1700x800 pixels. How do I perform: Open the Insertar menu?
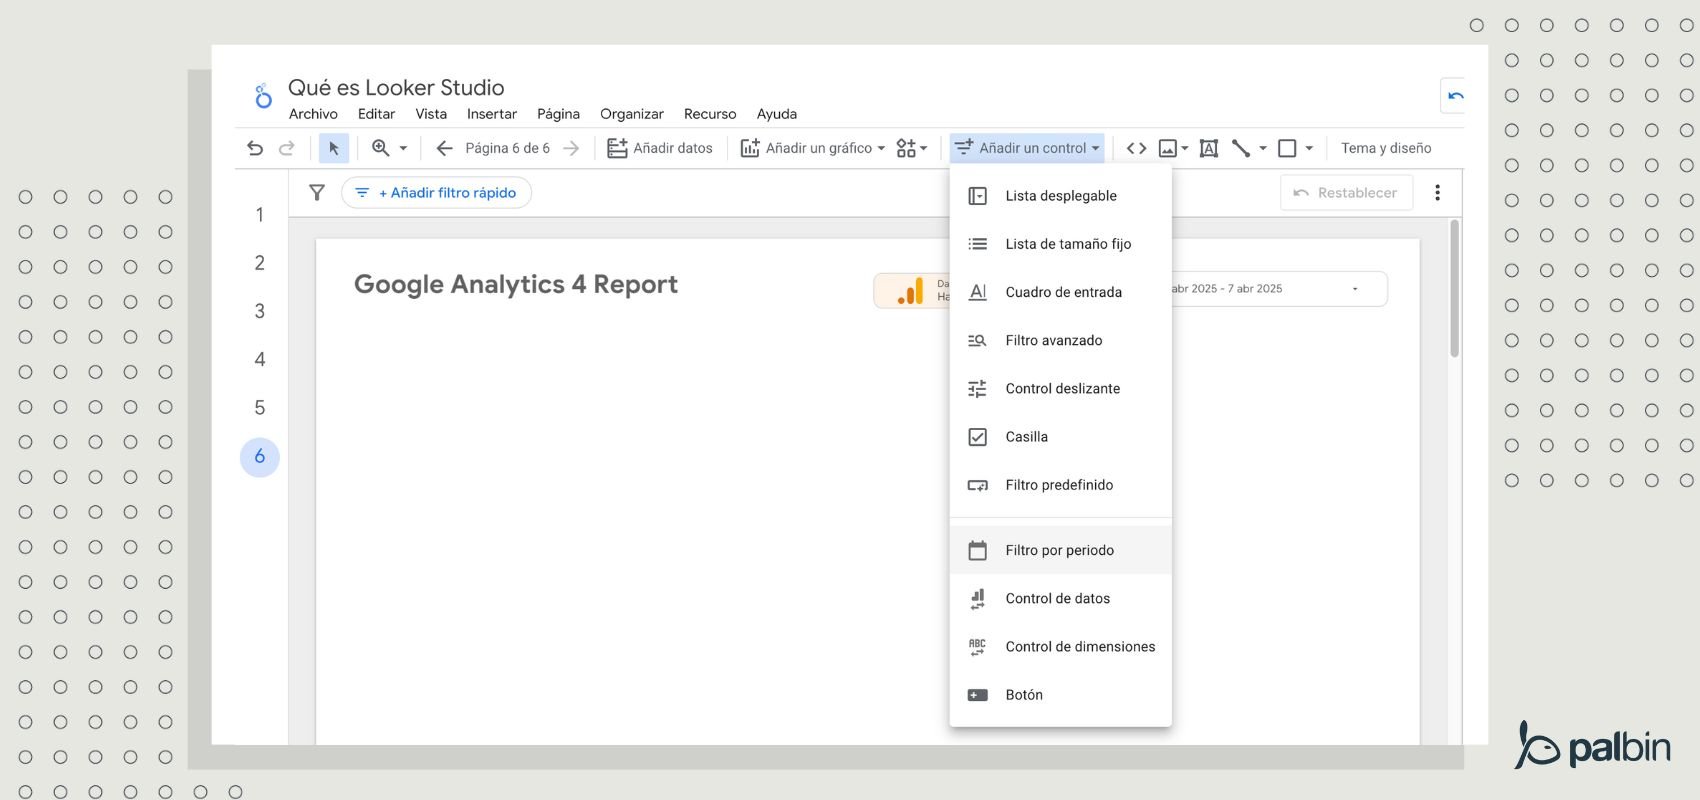tap(492, 114)
